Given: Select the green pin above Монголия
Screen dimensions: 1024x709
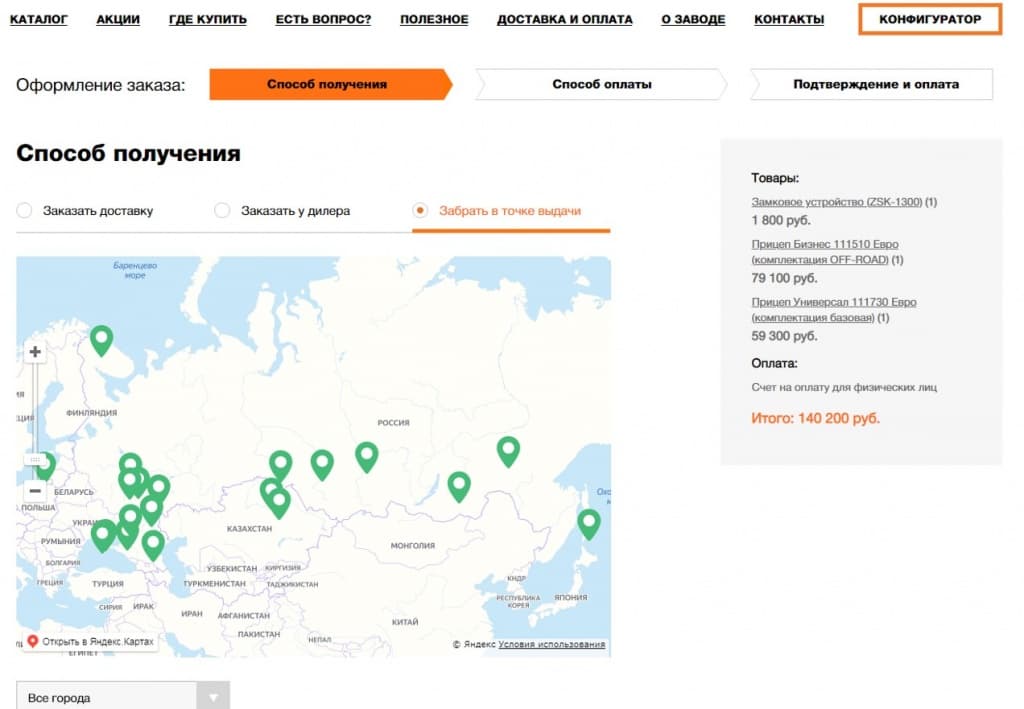Looking at the screenshot, I should (458, 486).
